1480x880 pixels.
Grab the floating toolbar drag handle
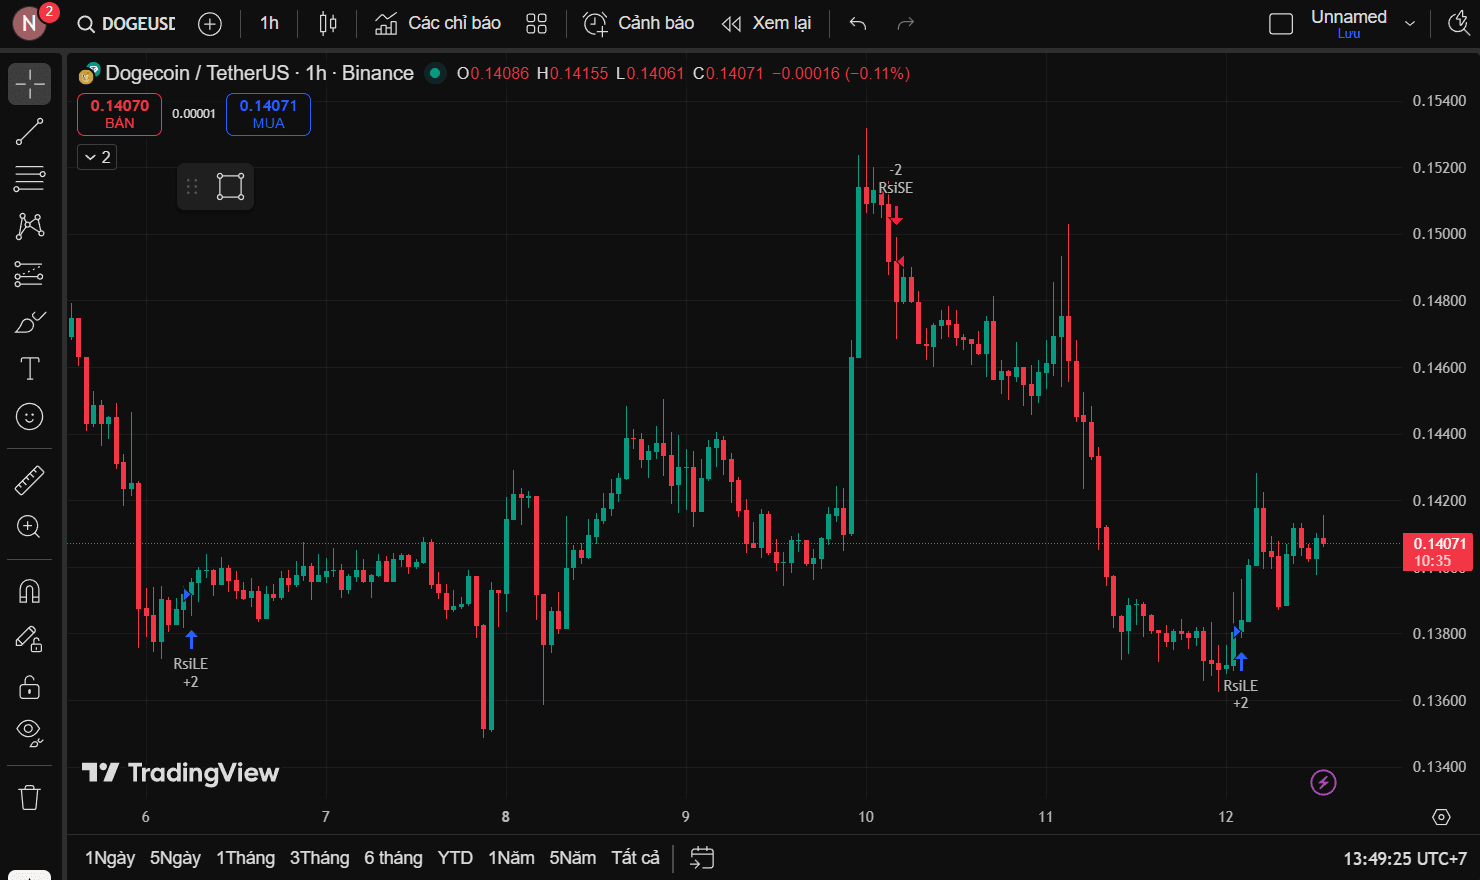[192, 187]
